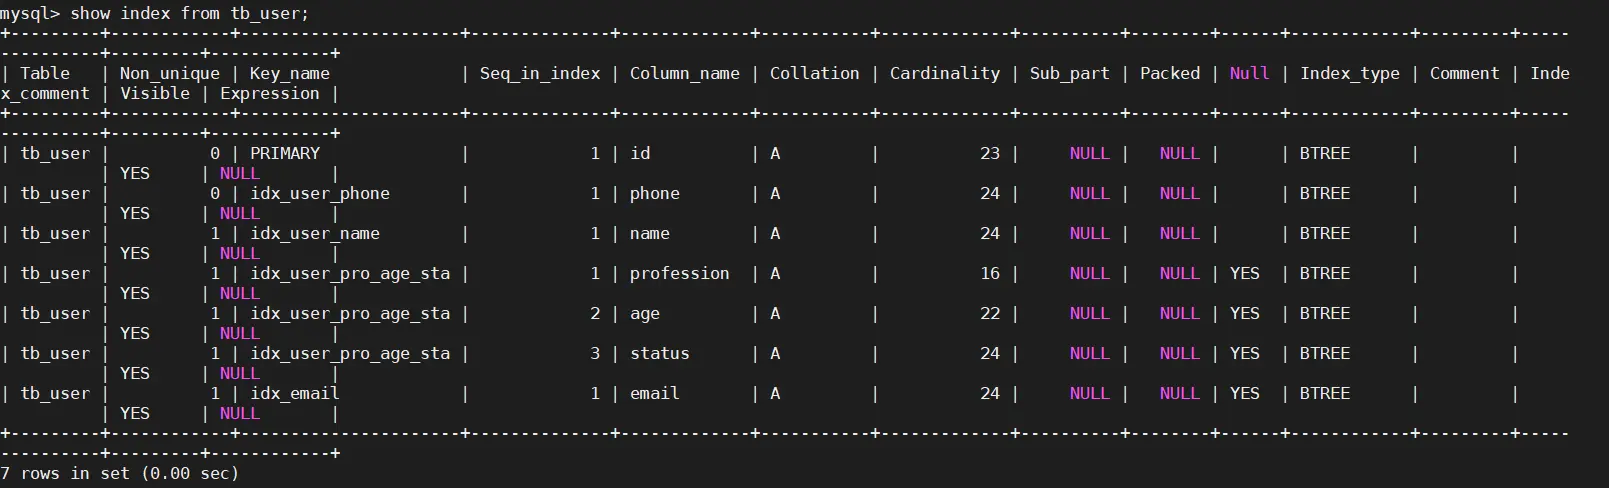
Task: Click the cardinality value 16
Action: pyautogui.click(x=990, y=274)
